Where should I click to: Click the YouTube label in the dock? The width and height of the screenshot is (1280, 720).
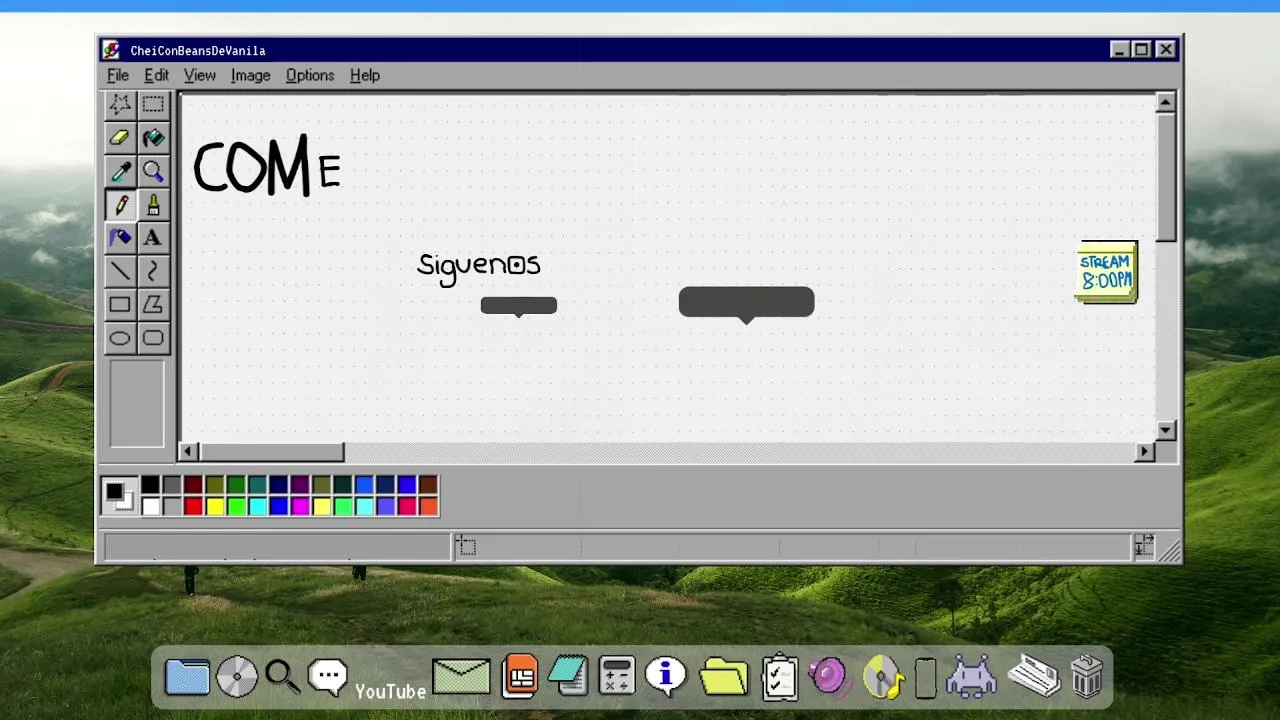coord(390,691)
